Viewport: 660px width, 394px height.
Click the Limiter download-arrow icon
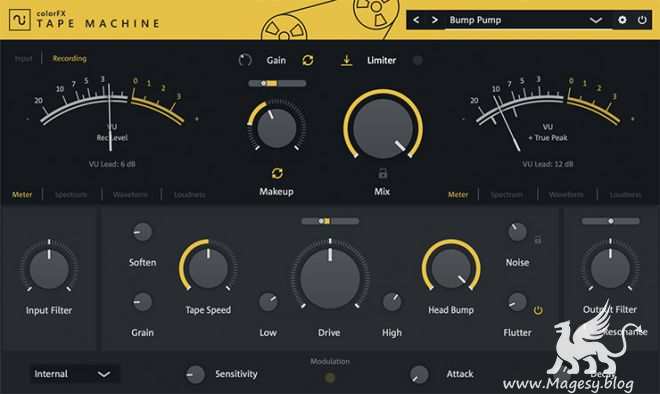click(x=346, y=60)
